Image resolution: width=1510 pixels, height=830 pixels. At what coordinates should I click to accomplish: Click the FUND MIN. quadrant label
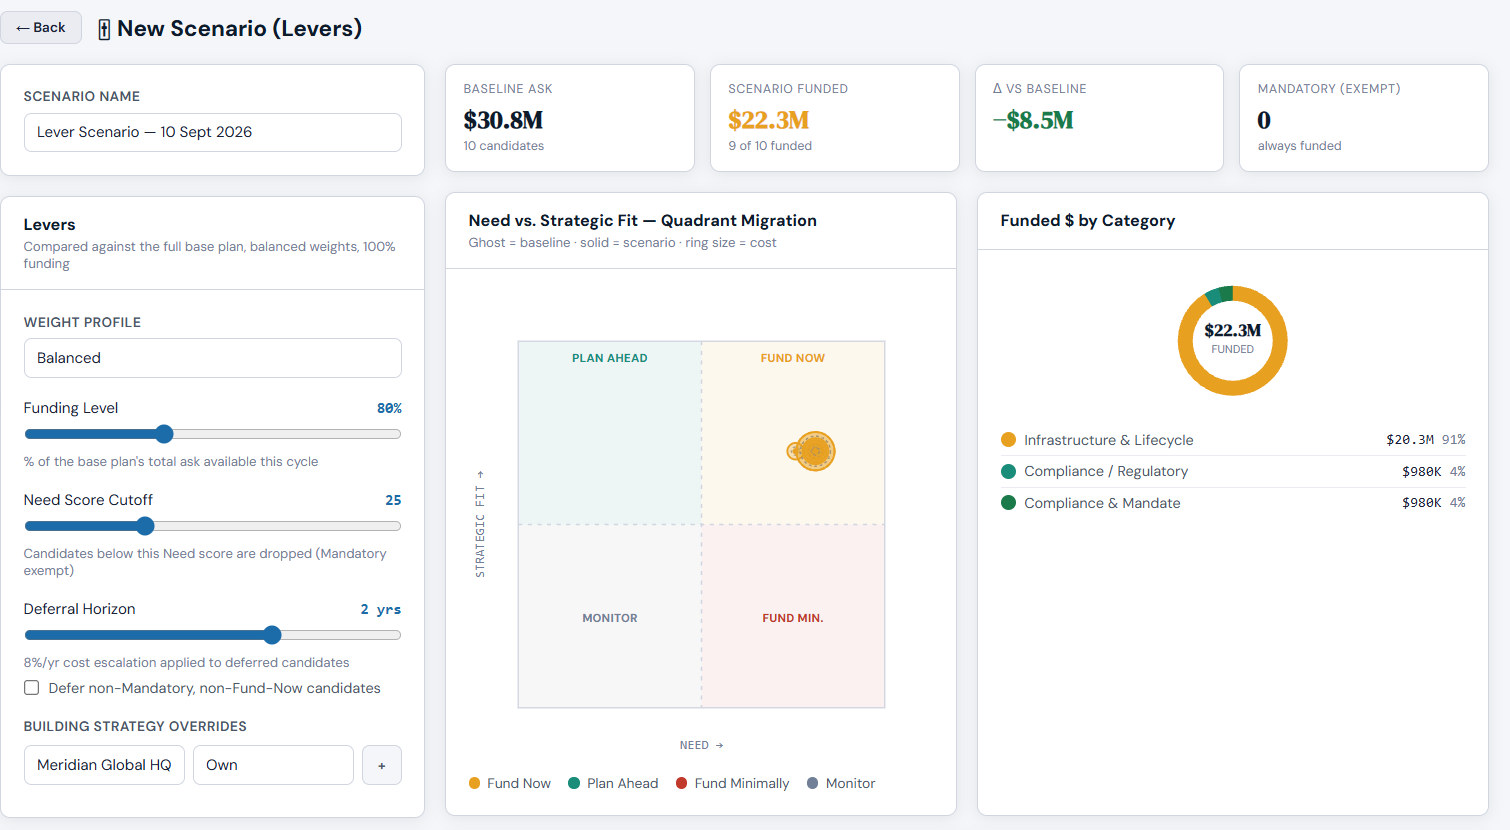pos(793,618)
